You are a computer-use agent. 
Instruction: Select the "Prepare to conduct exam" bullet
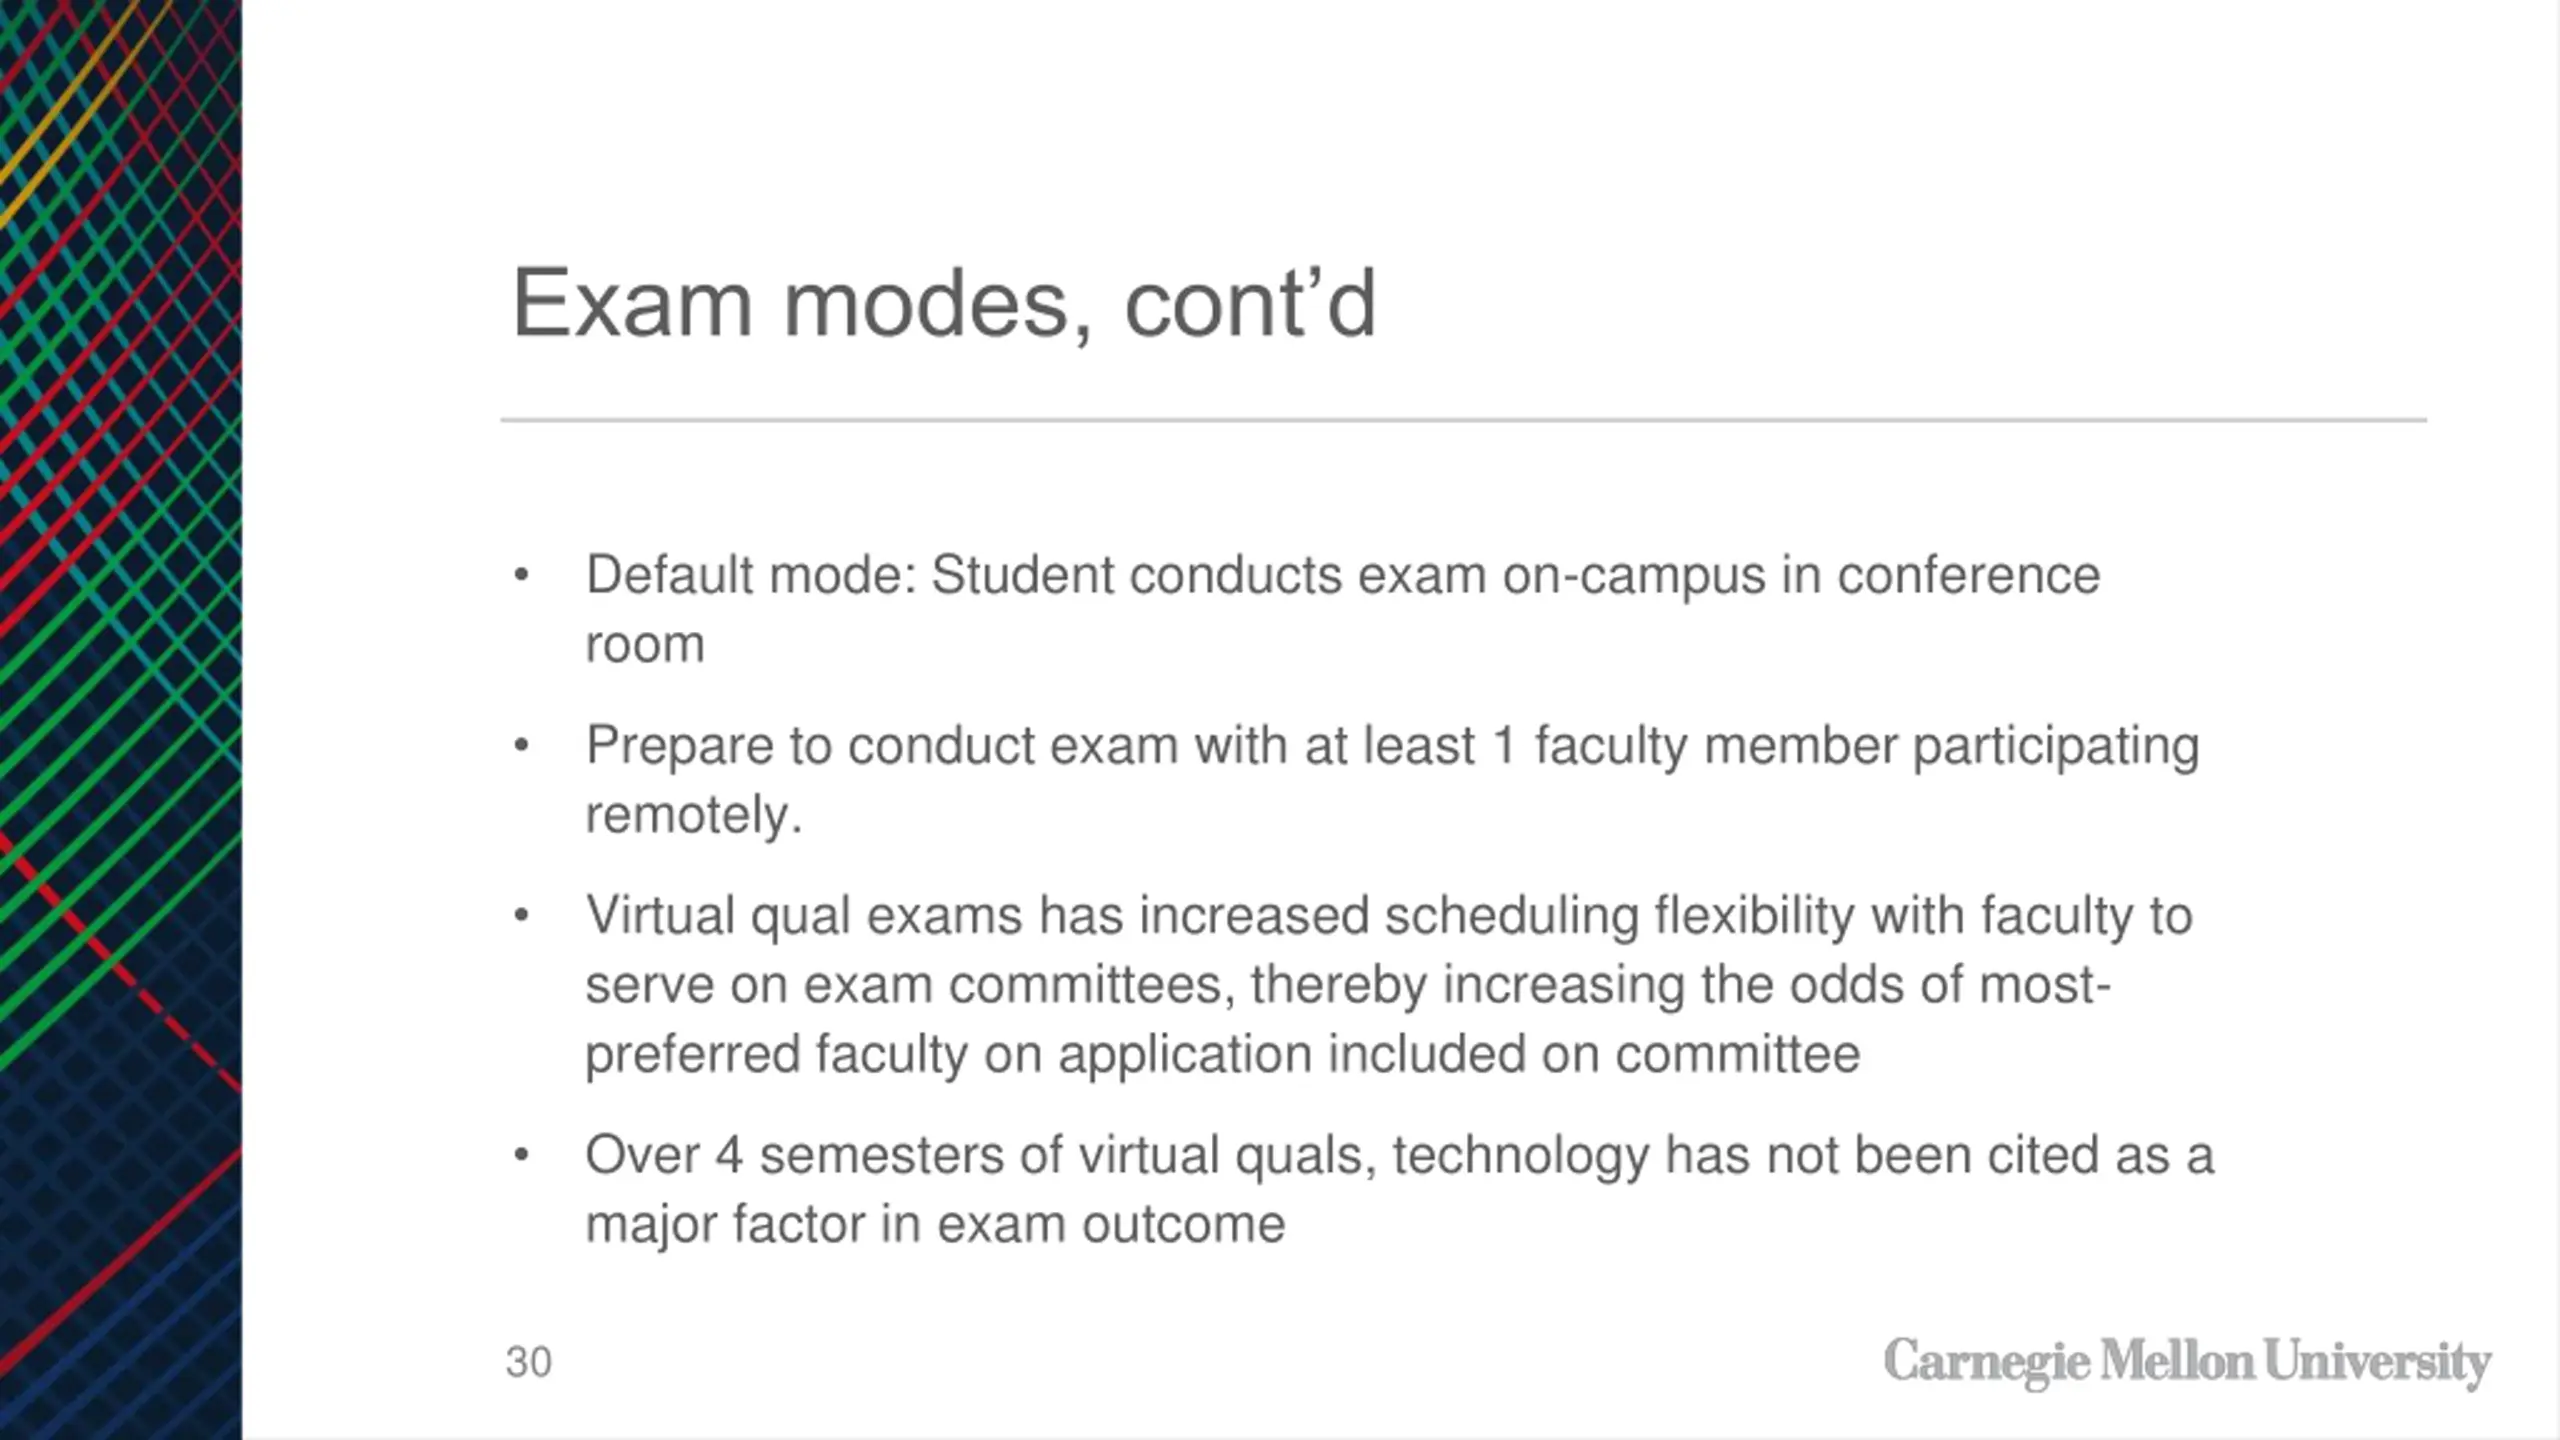pos(1392,779)
